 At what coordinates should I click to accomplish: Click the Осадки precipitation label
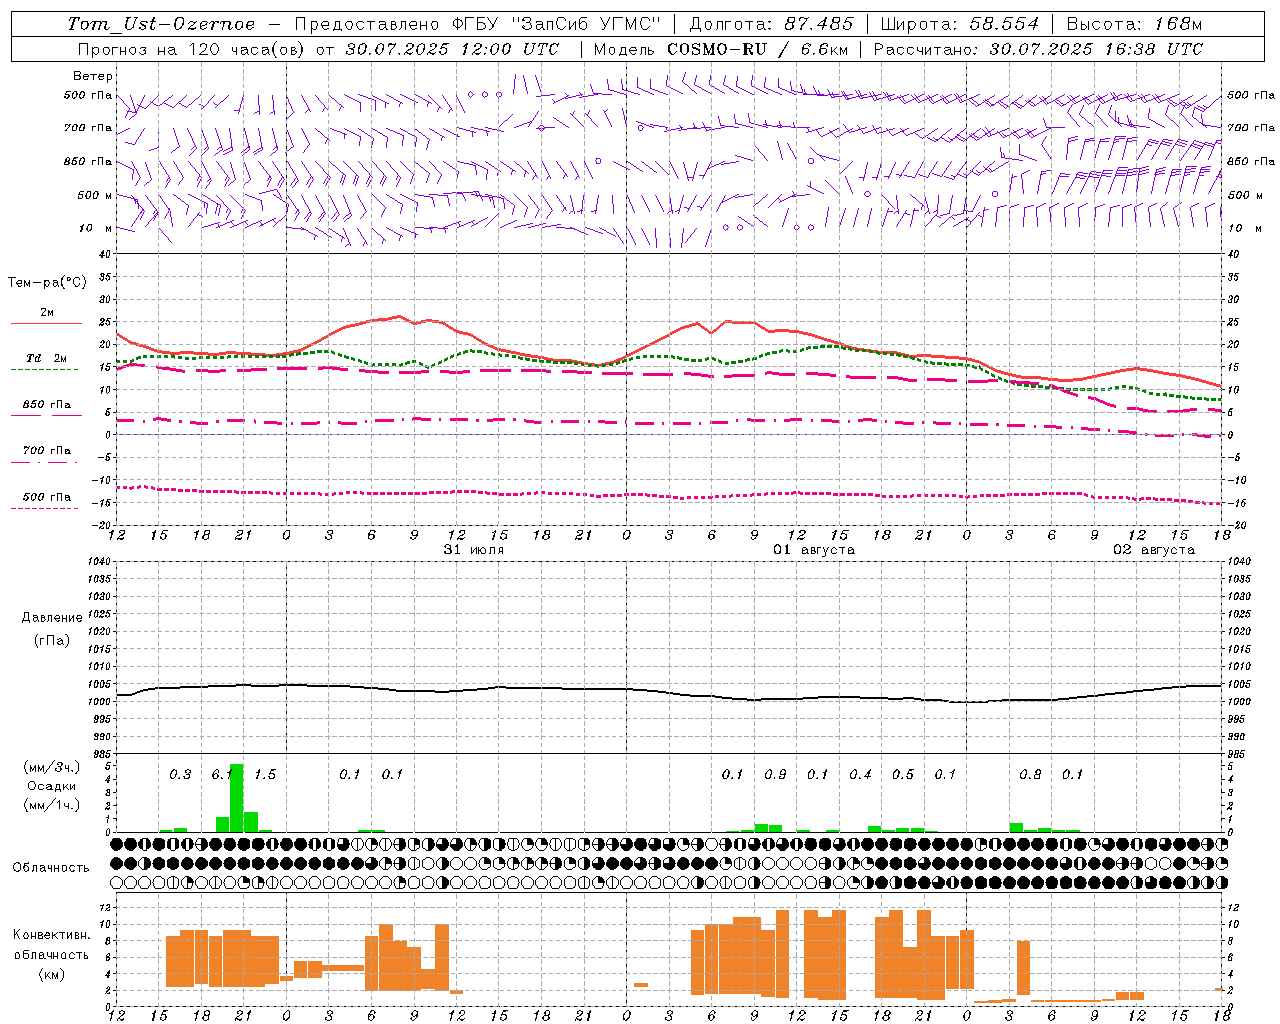(51, 786)
